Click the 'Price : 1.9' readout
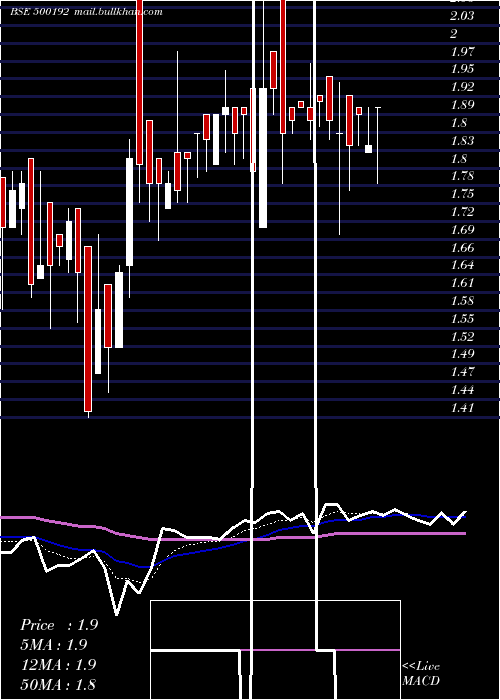 click(59, 625)
